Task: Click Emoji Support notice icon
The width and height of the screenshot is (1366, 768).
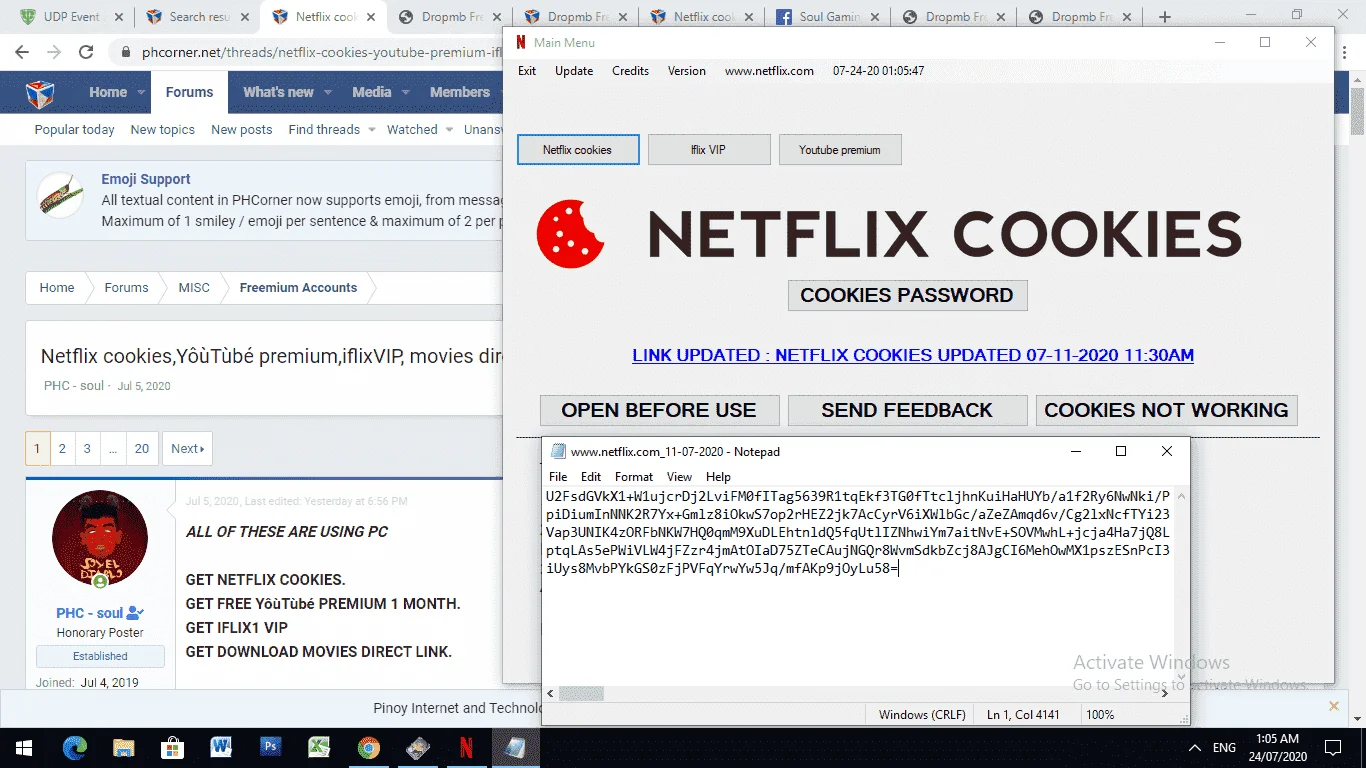Action: (61, 196)
